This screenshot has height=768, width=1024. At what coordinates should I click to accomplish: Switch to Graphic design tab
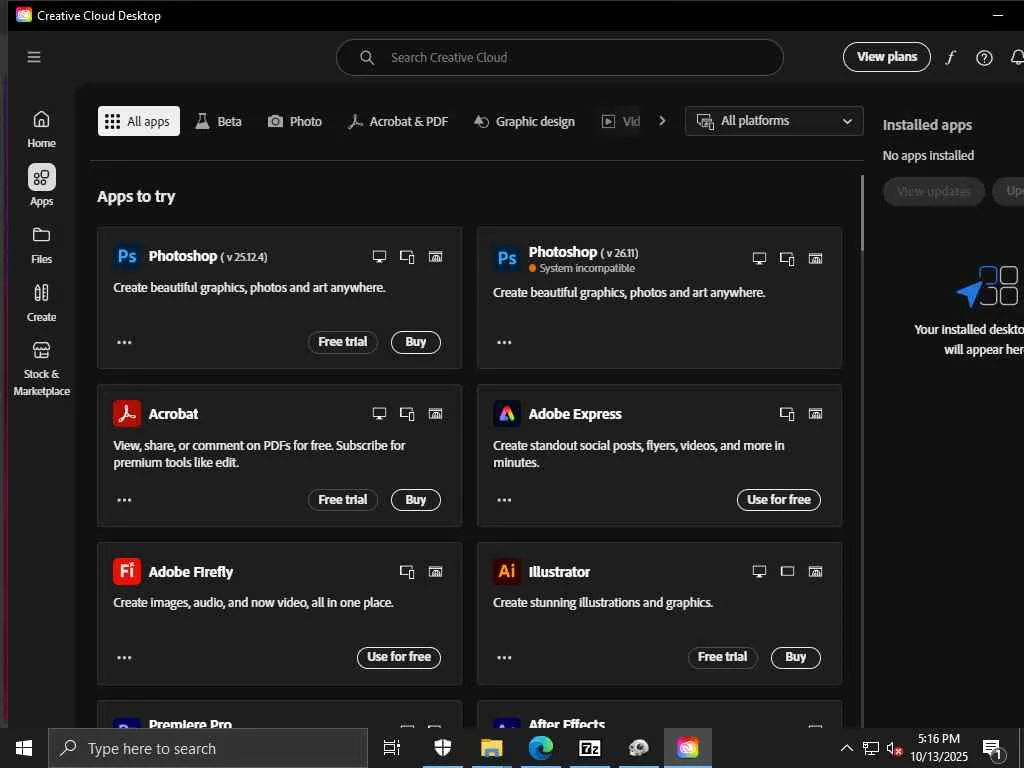[x=524, y=121]
